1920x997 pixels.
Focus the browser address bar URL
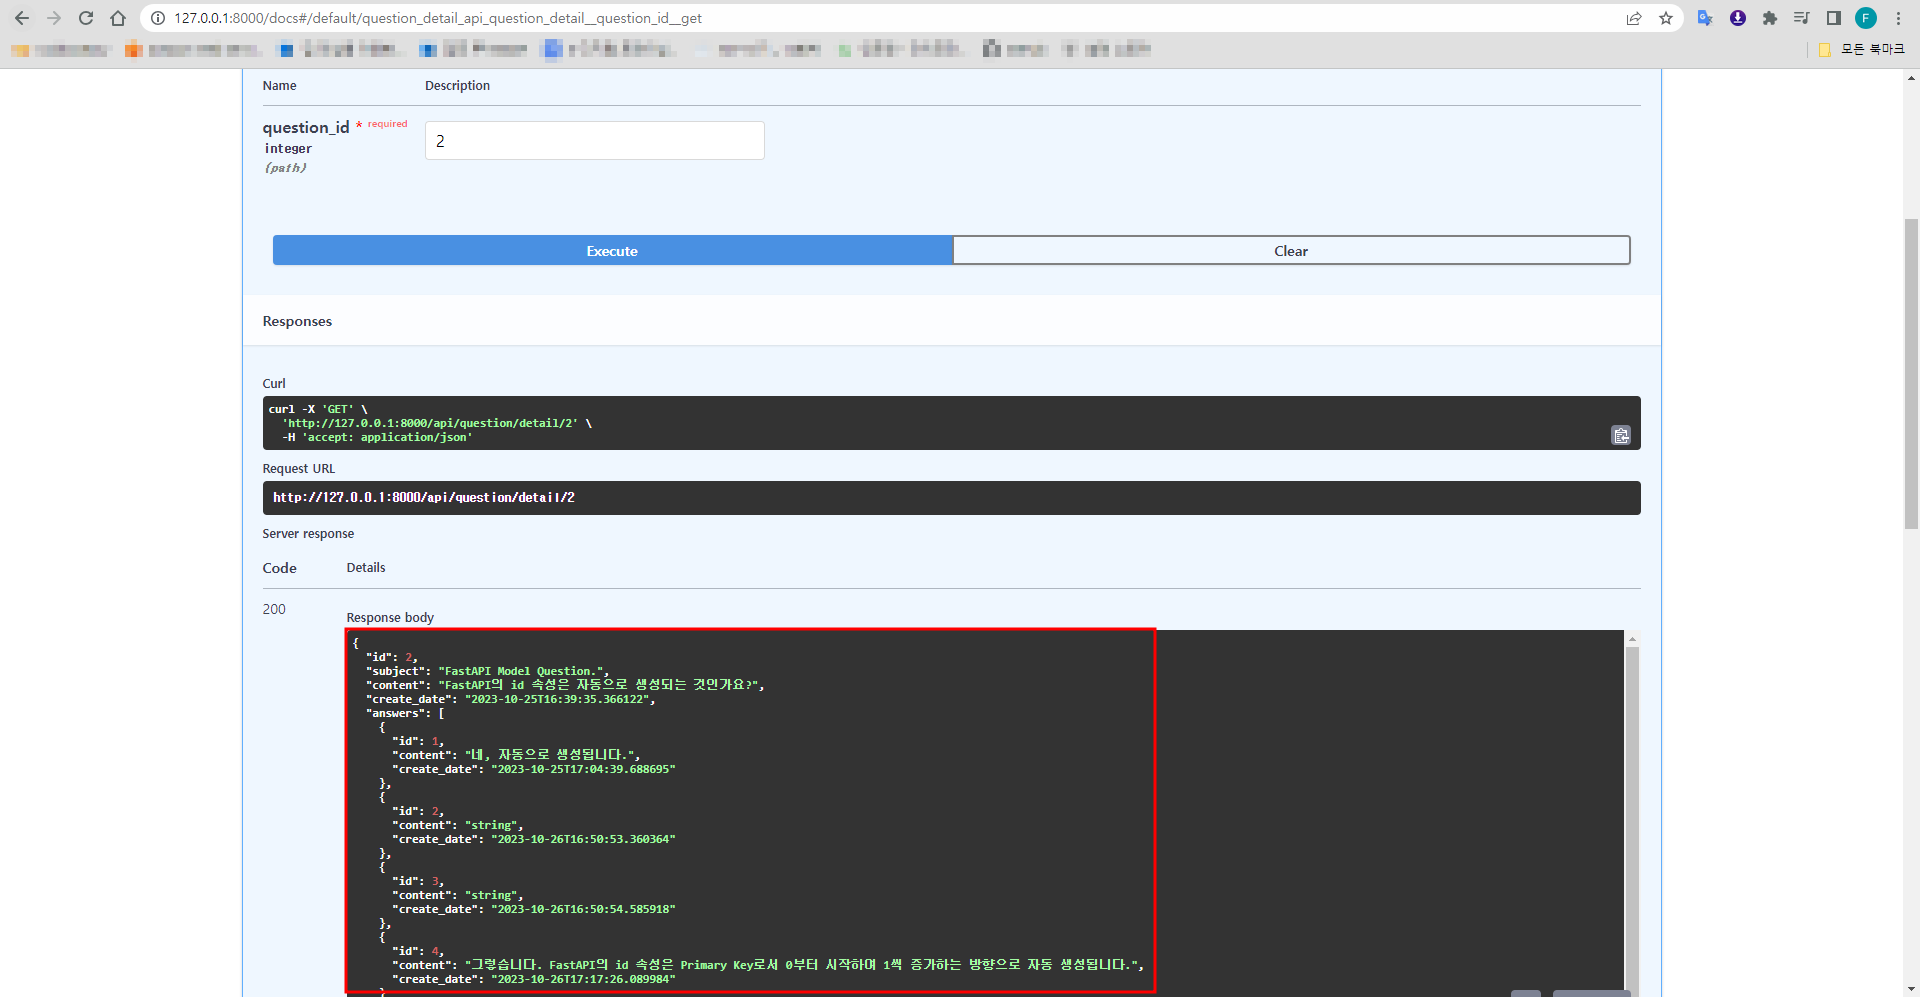pos(438,18)
